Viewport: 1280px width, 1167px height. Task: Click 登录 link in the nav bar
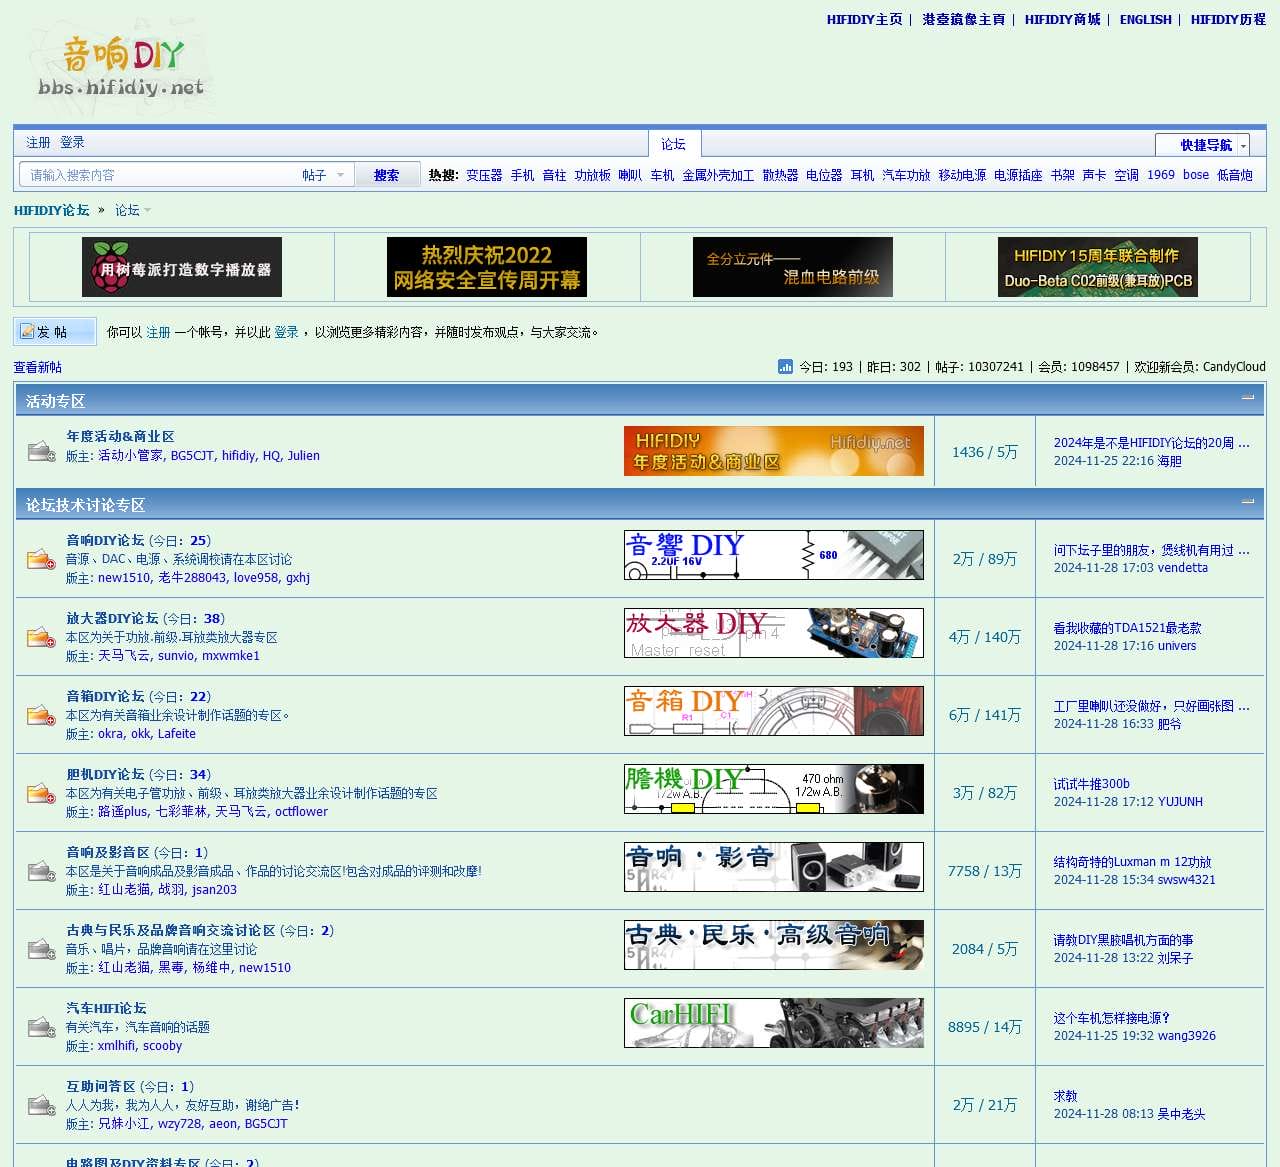72,142
